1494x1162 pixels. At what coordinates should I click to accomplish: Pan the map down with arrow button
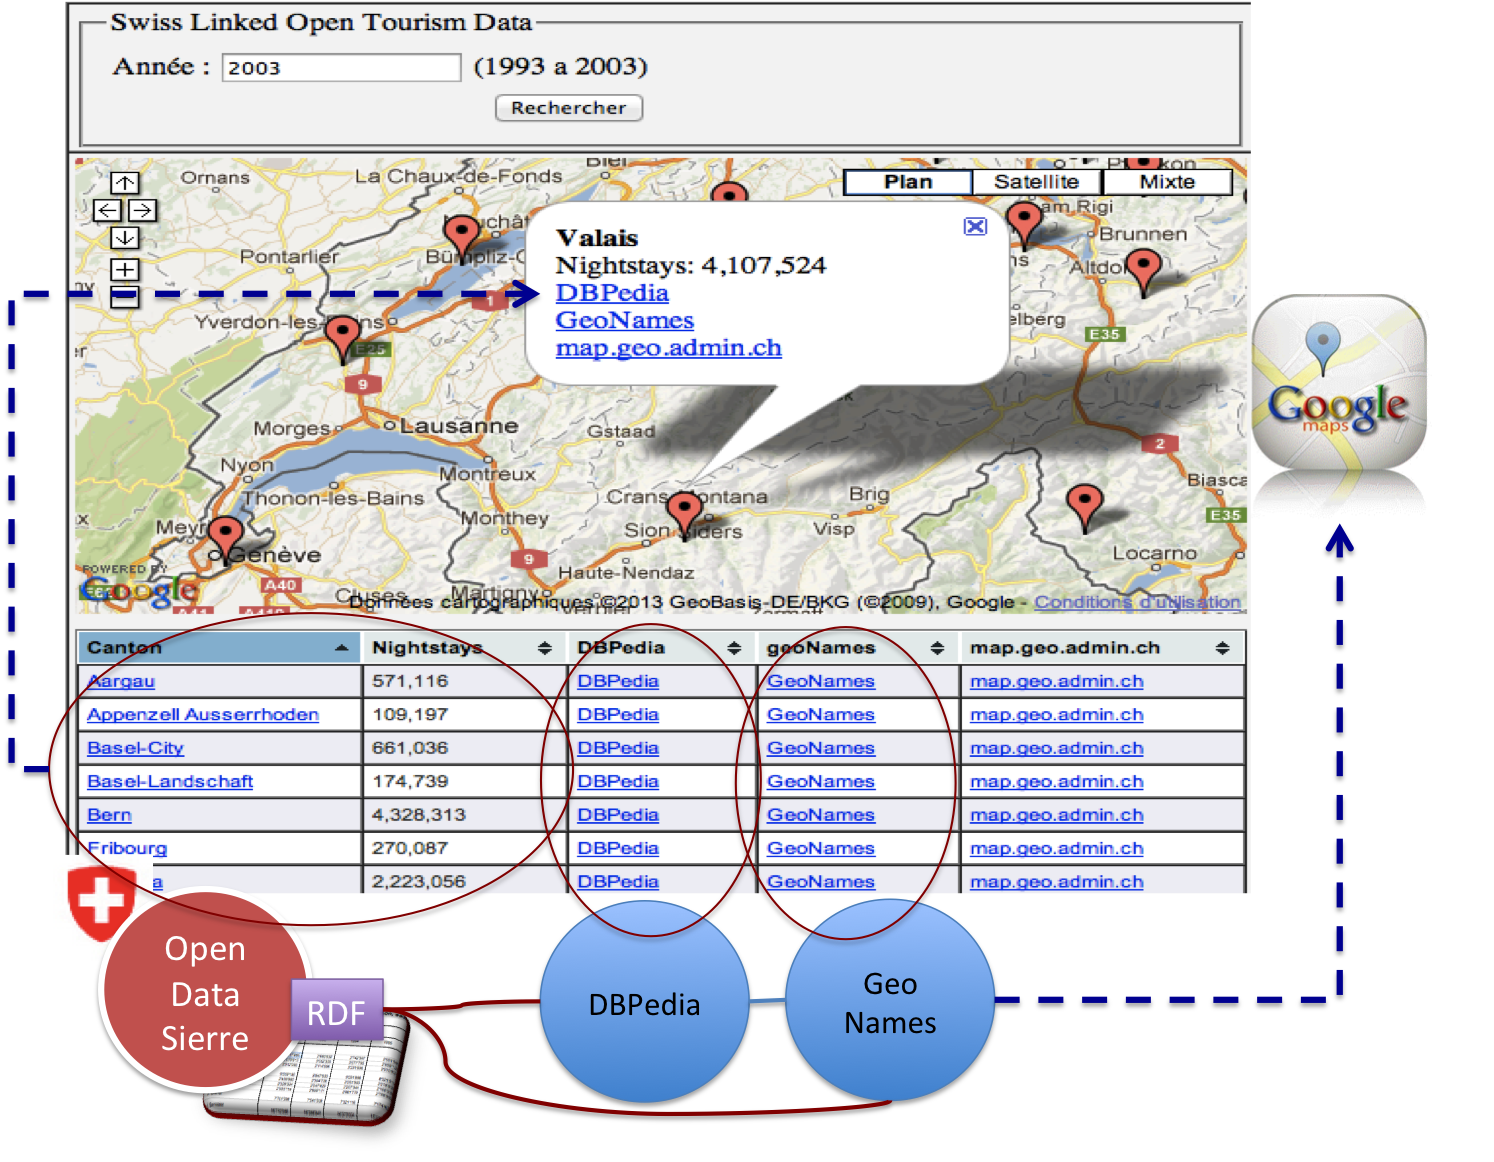pos(125,238)
